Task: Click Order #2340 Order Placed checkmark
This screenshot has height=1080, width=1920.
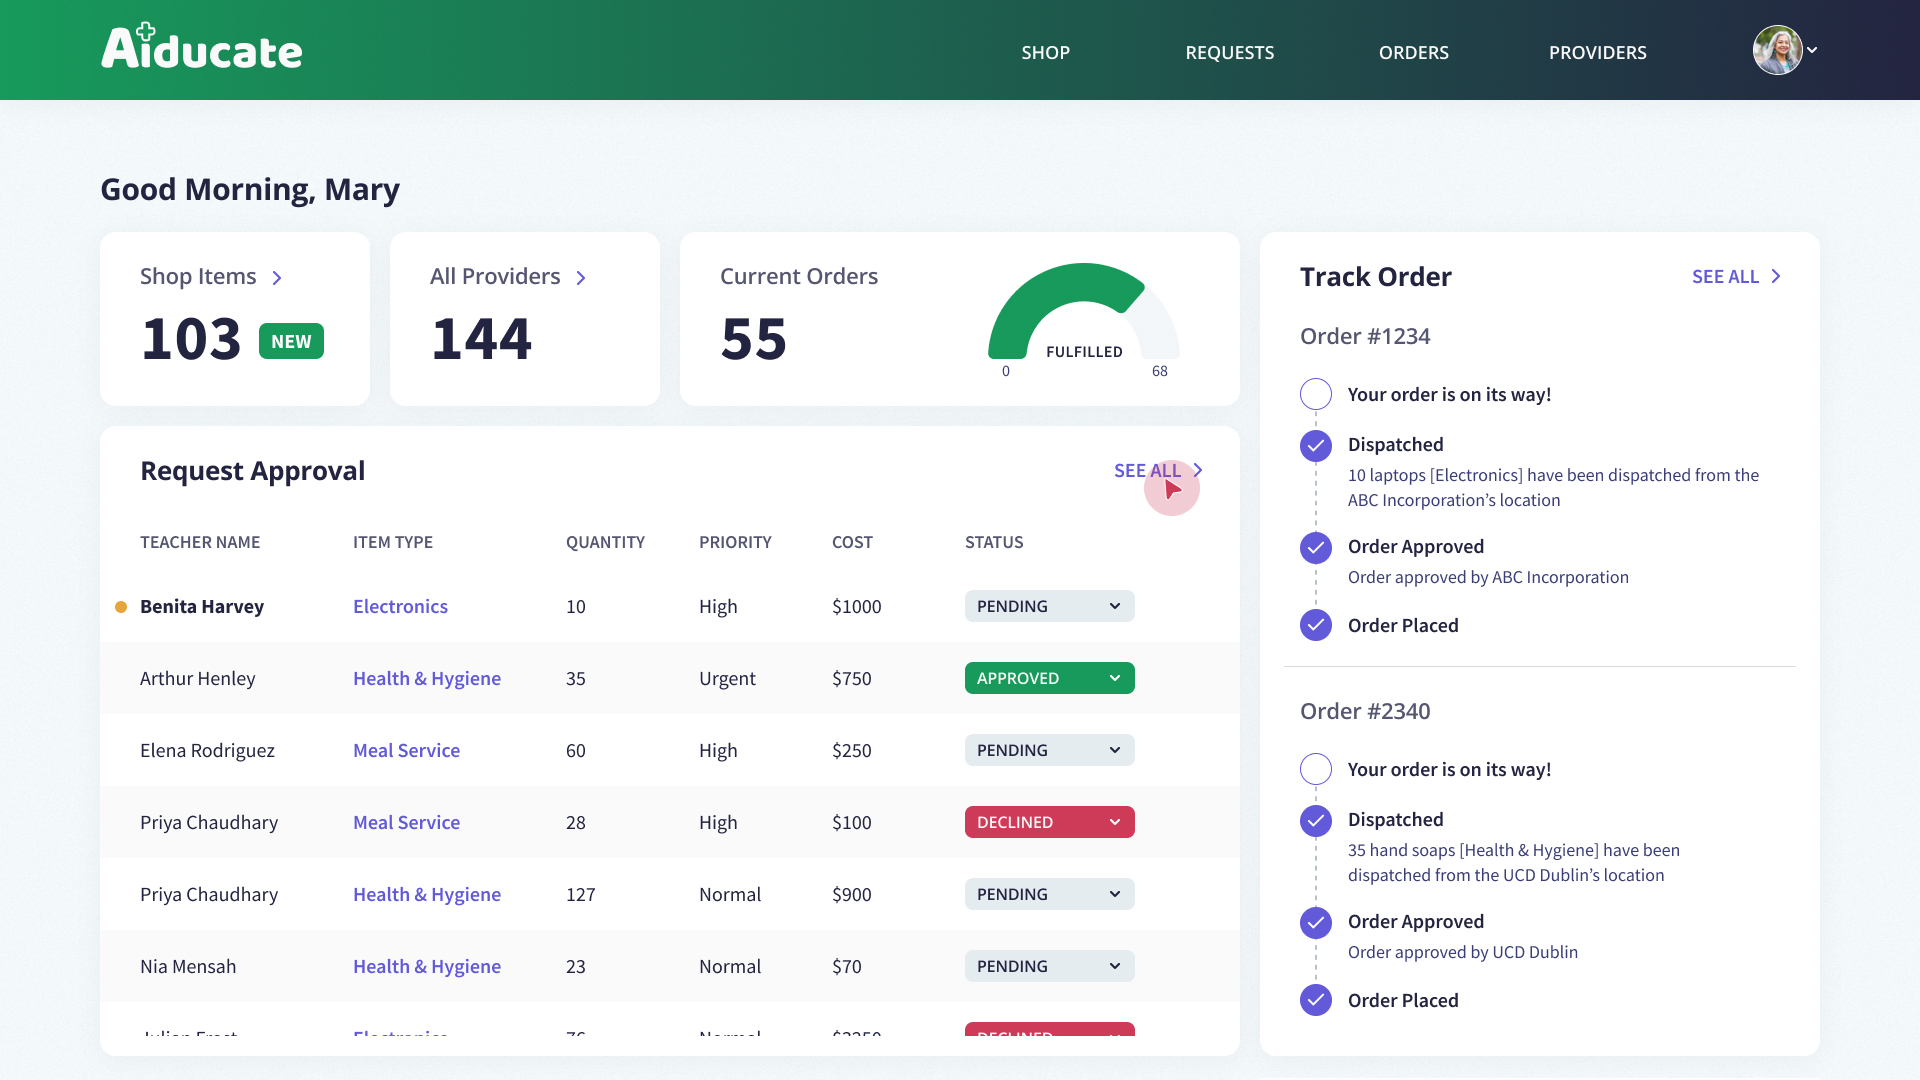Action: [x=1316, y=1000]
